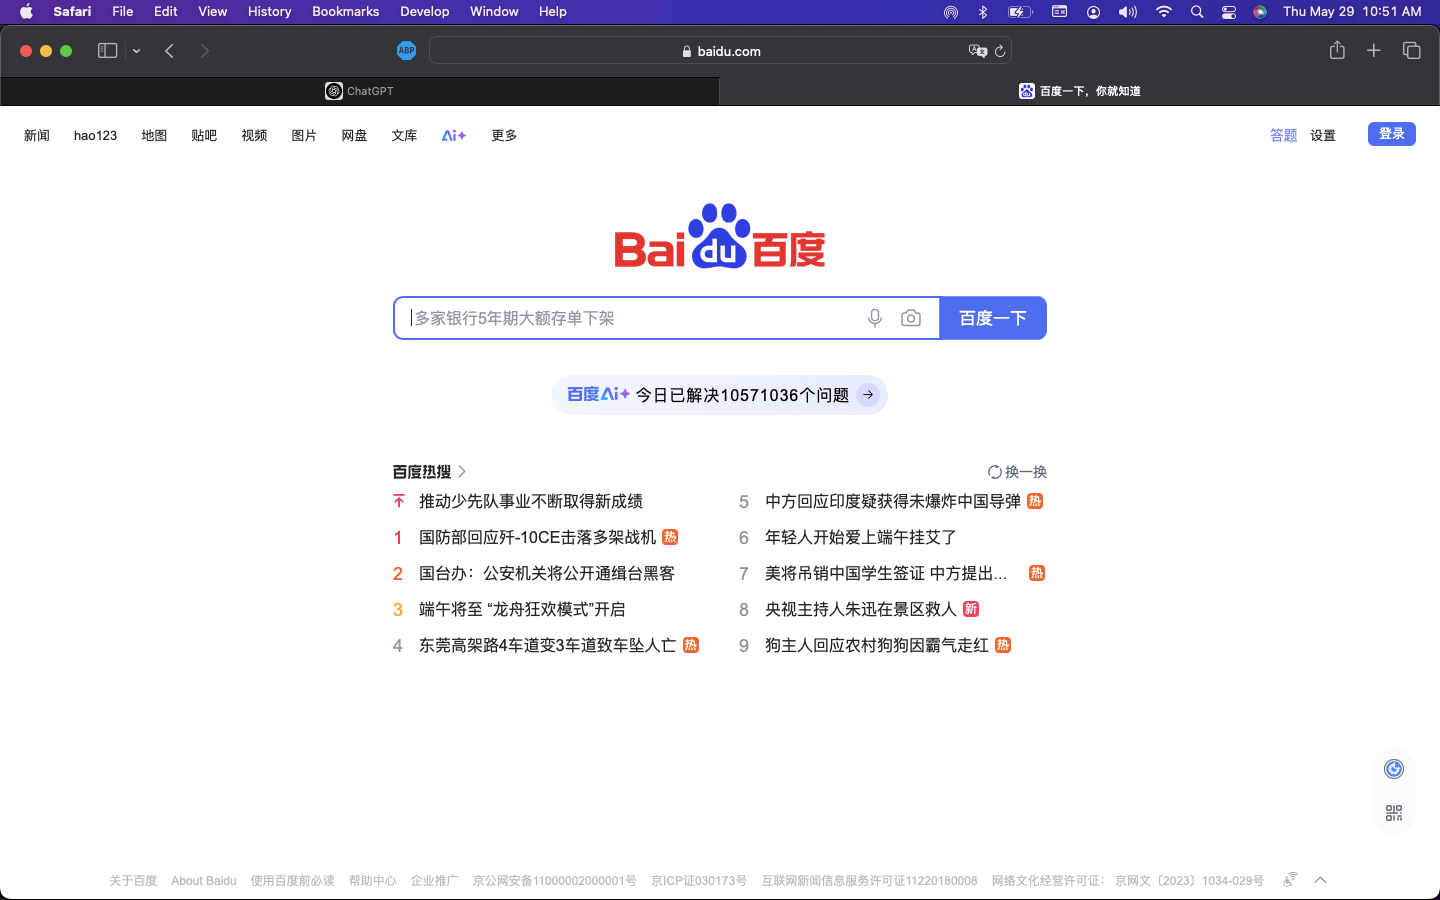The width and height of the screenshot is (1440, 900).
Task: Reload the page icon
Action: [1000, 51]
